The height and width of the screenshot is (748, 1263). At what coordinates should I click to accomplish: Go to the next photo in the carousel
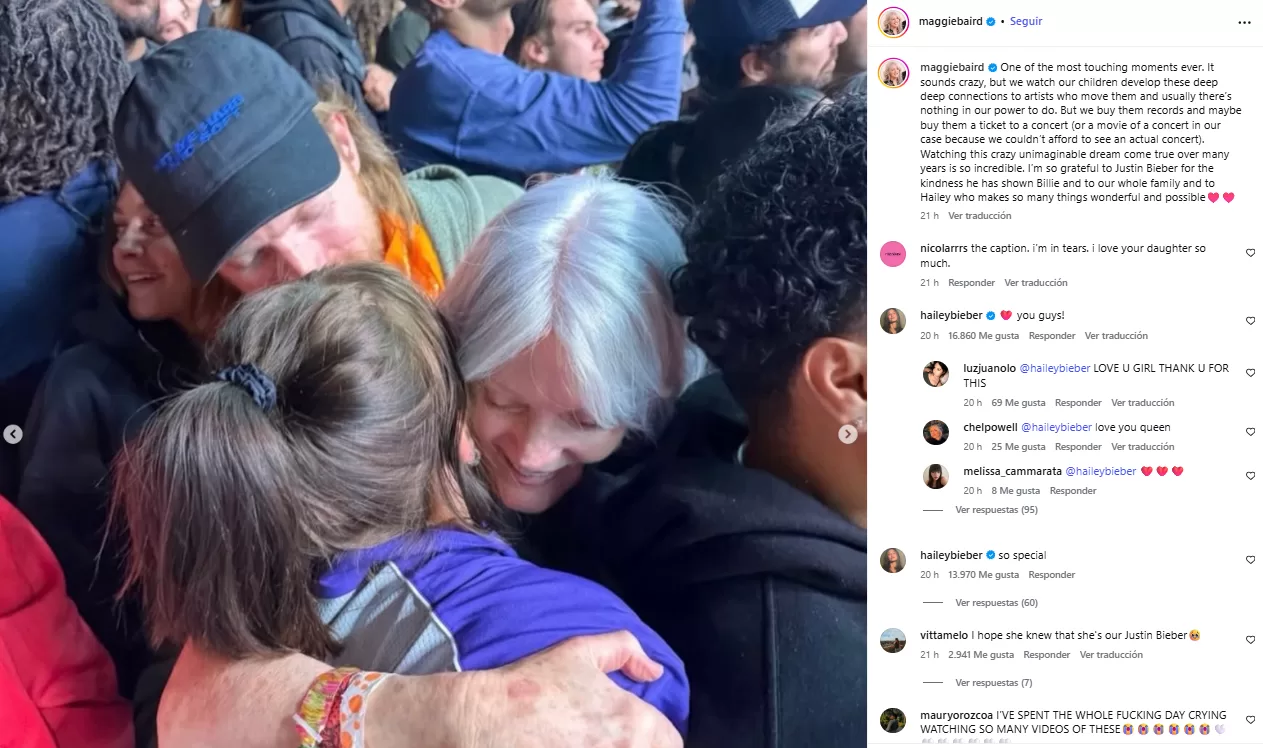click(847, 434)
